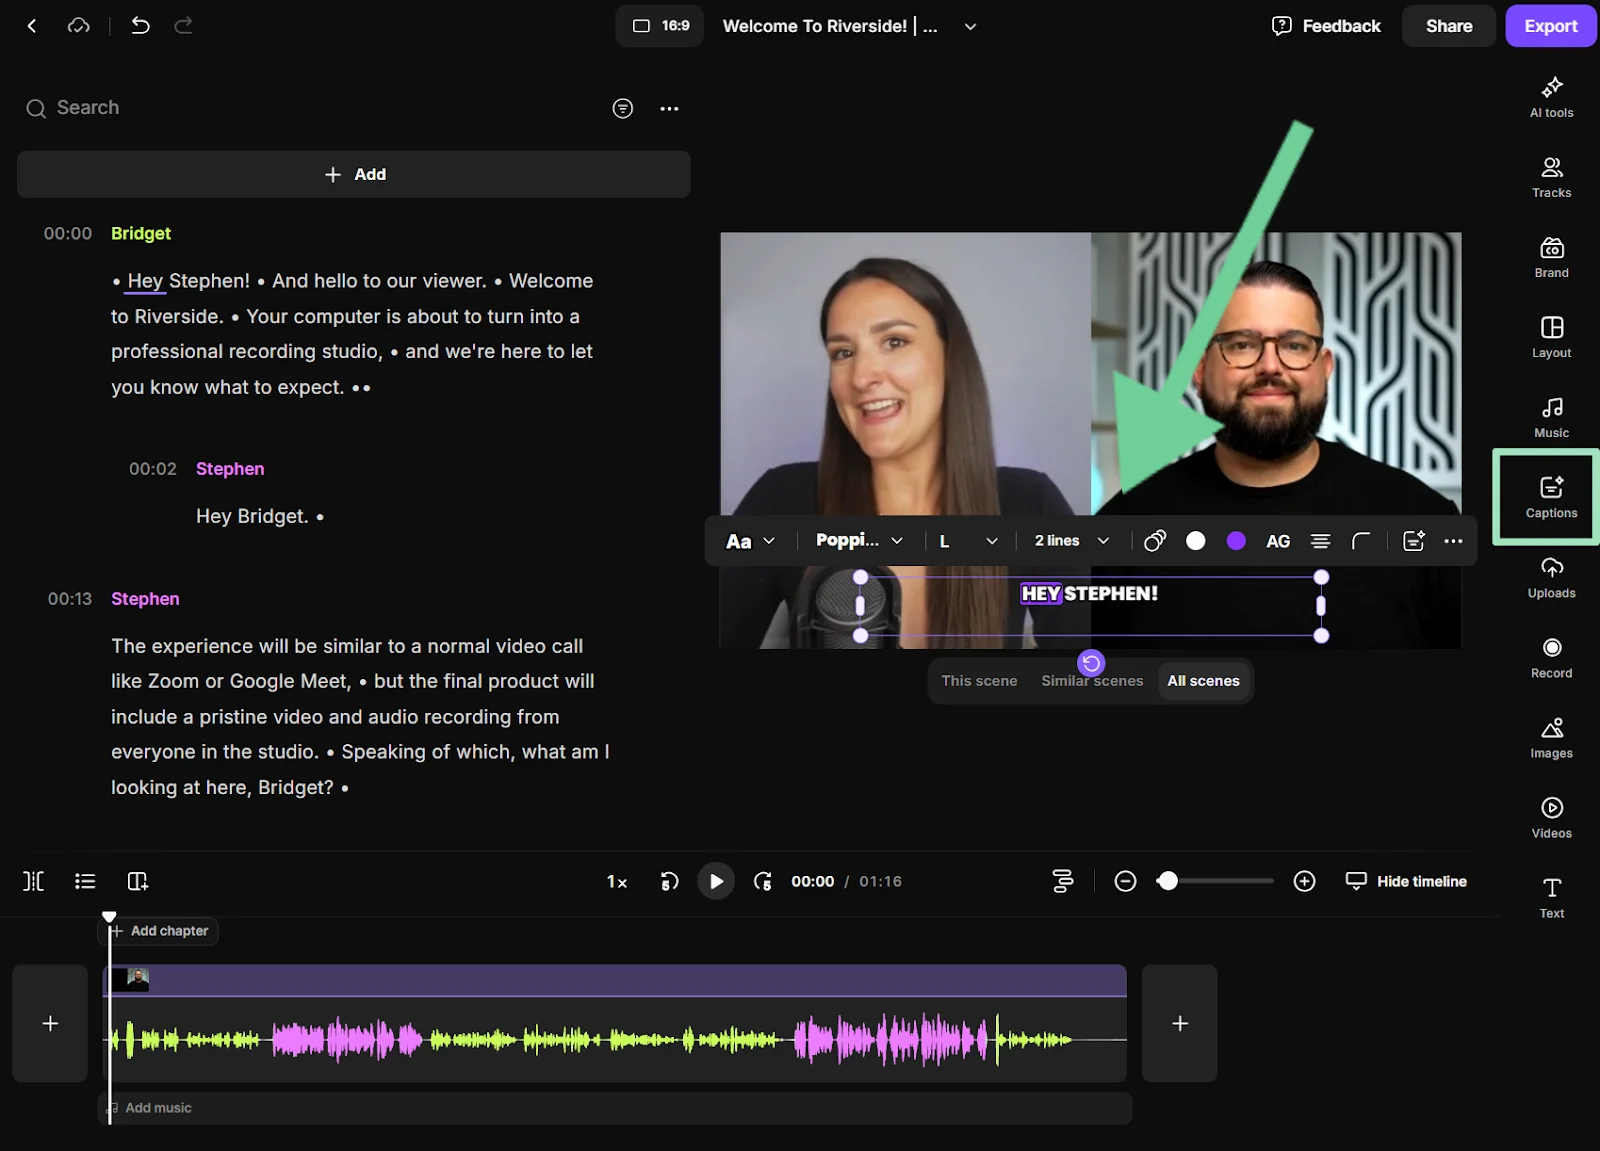This screenshot has width=1600, height=1151.
Task: Open the Aa caption style dropdown
Action: coord(750,541)
